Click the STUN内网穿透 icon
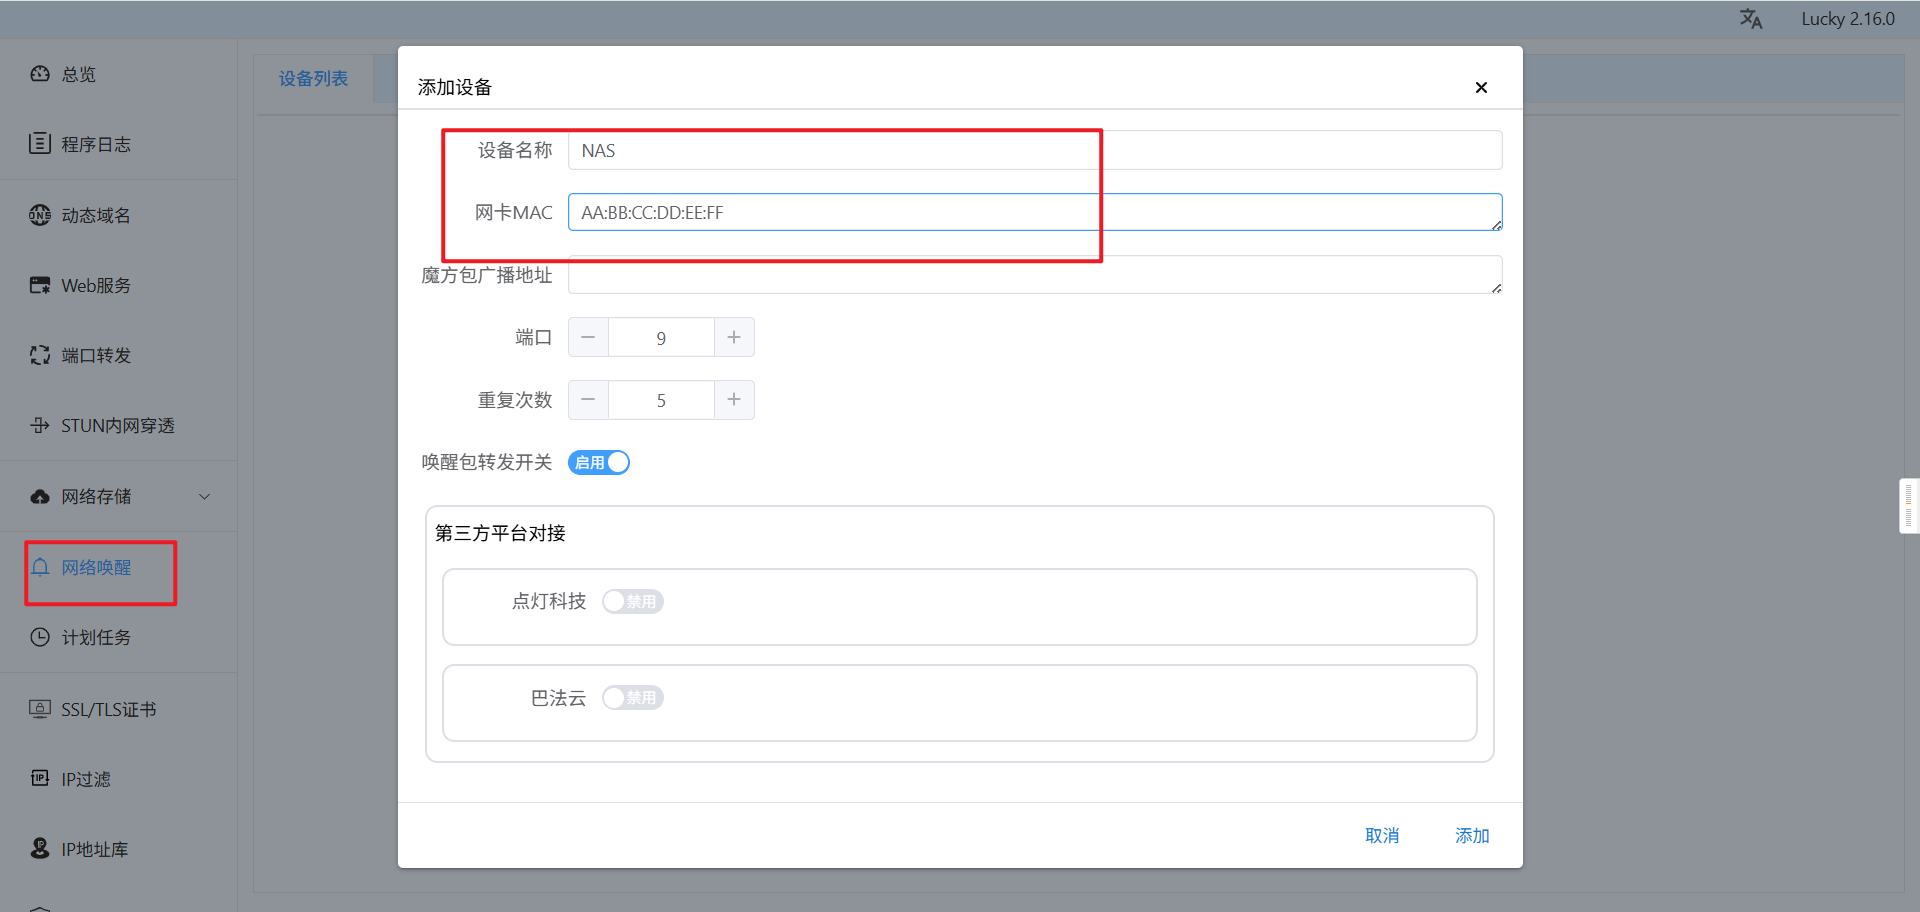This screenshot has height=912, width=1920. pos(40,426)
